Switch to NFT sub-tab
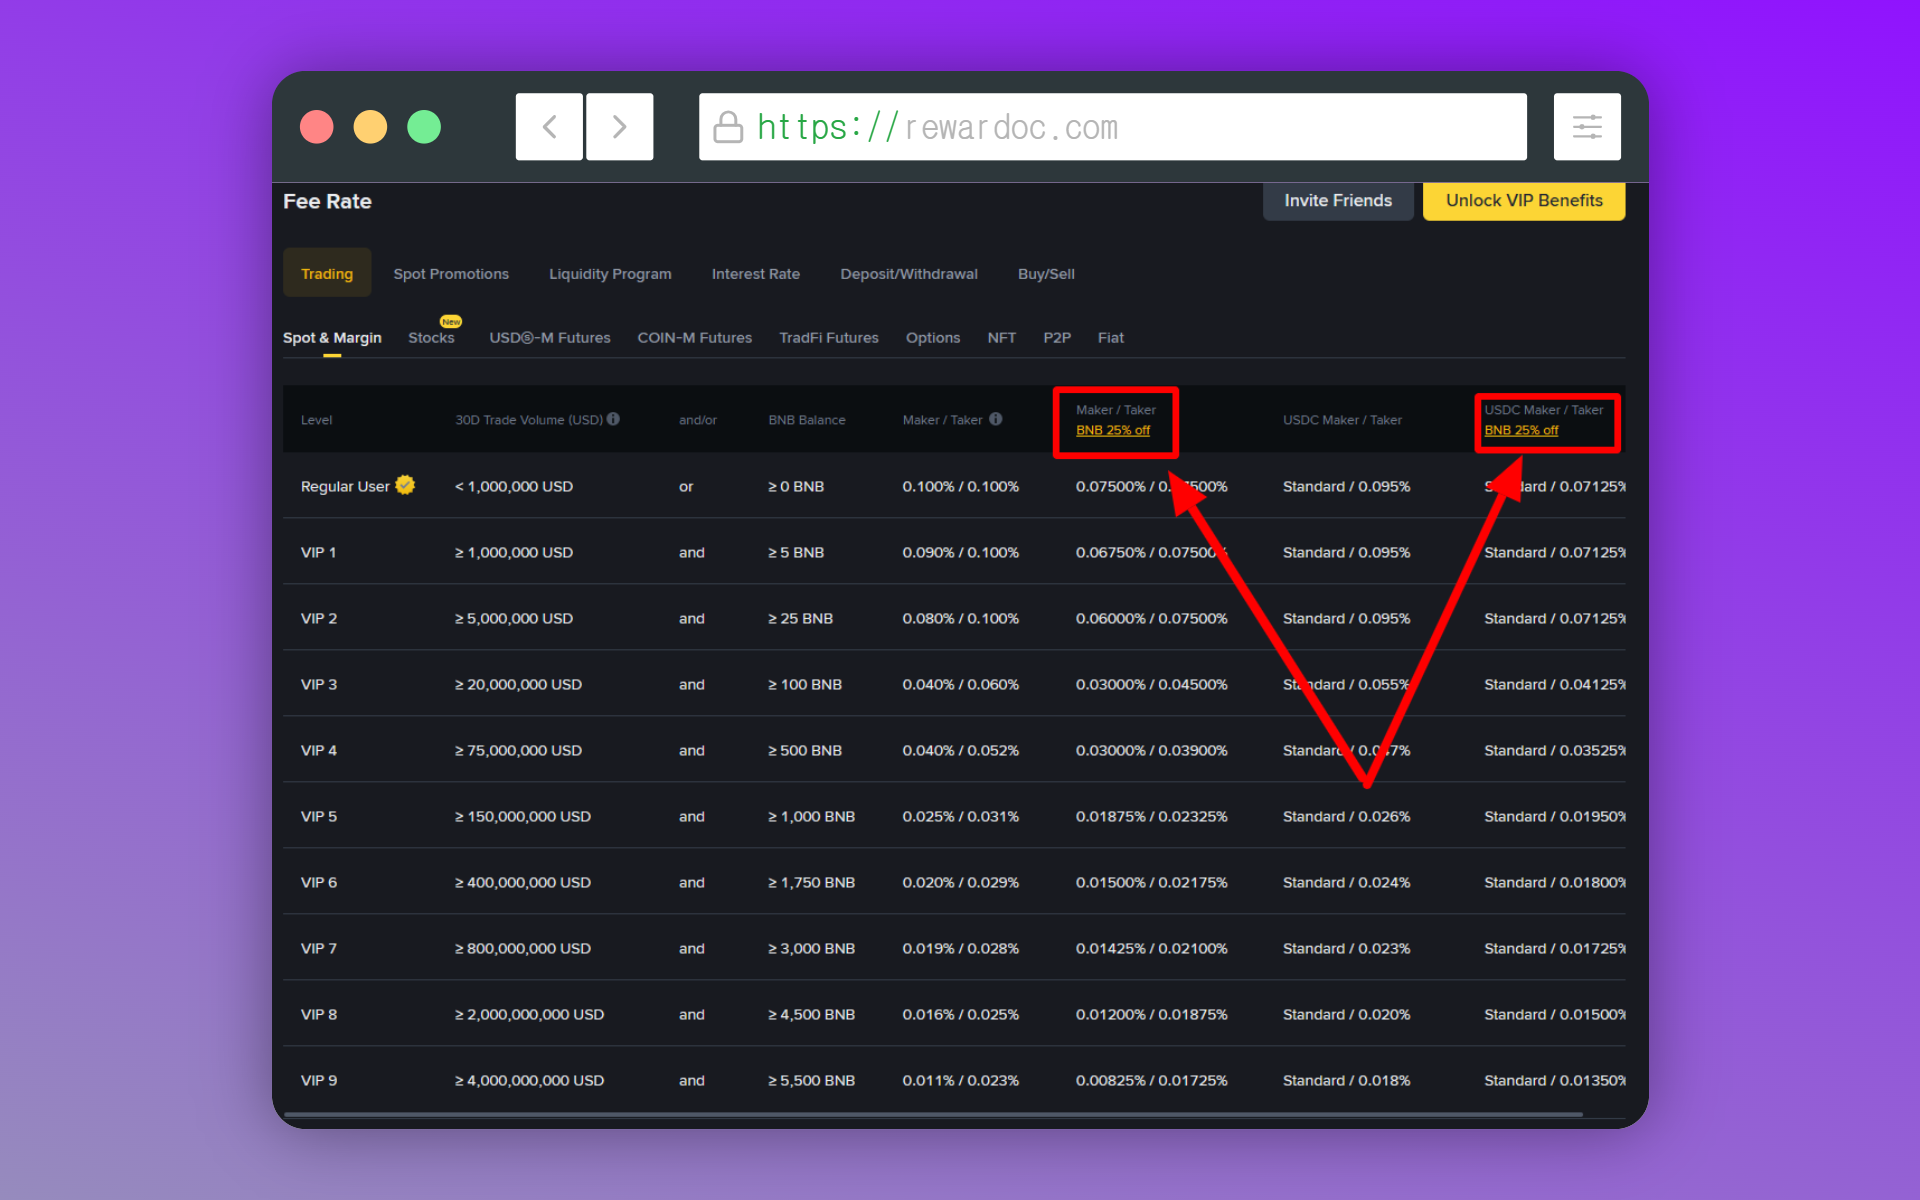 pyautogui.click(x=1002, y=338)
